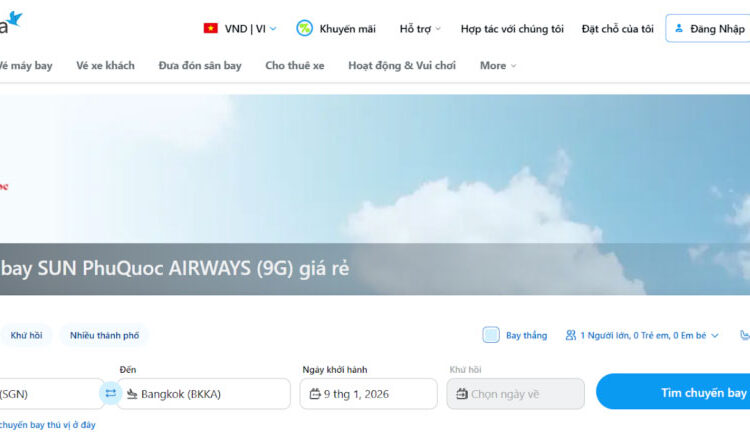
Task: Click the origin field showing (SGN)
Action: [x=52, y=394]
